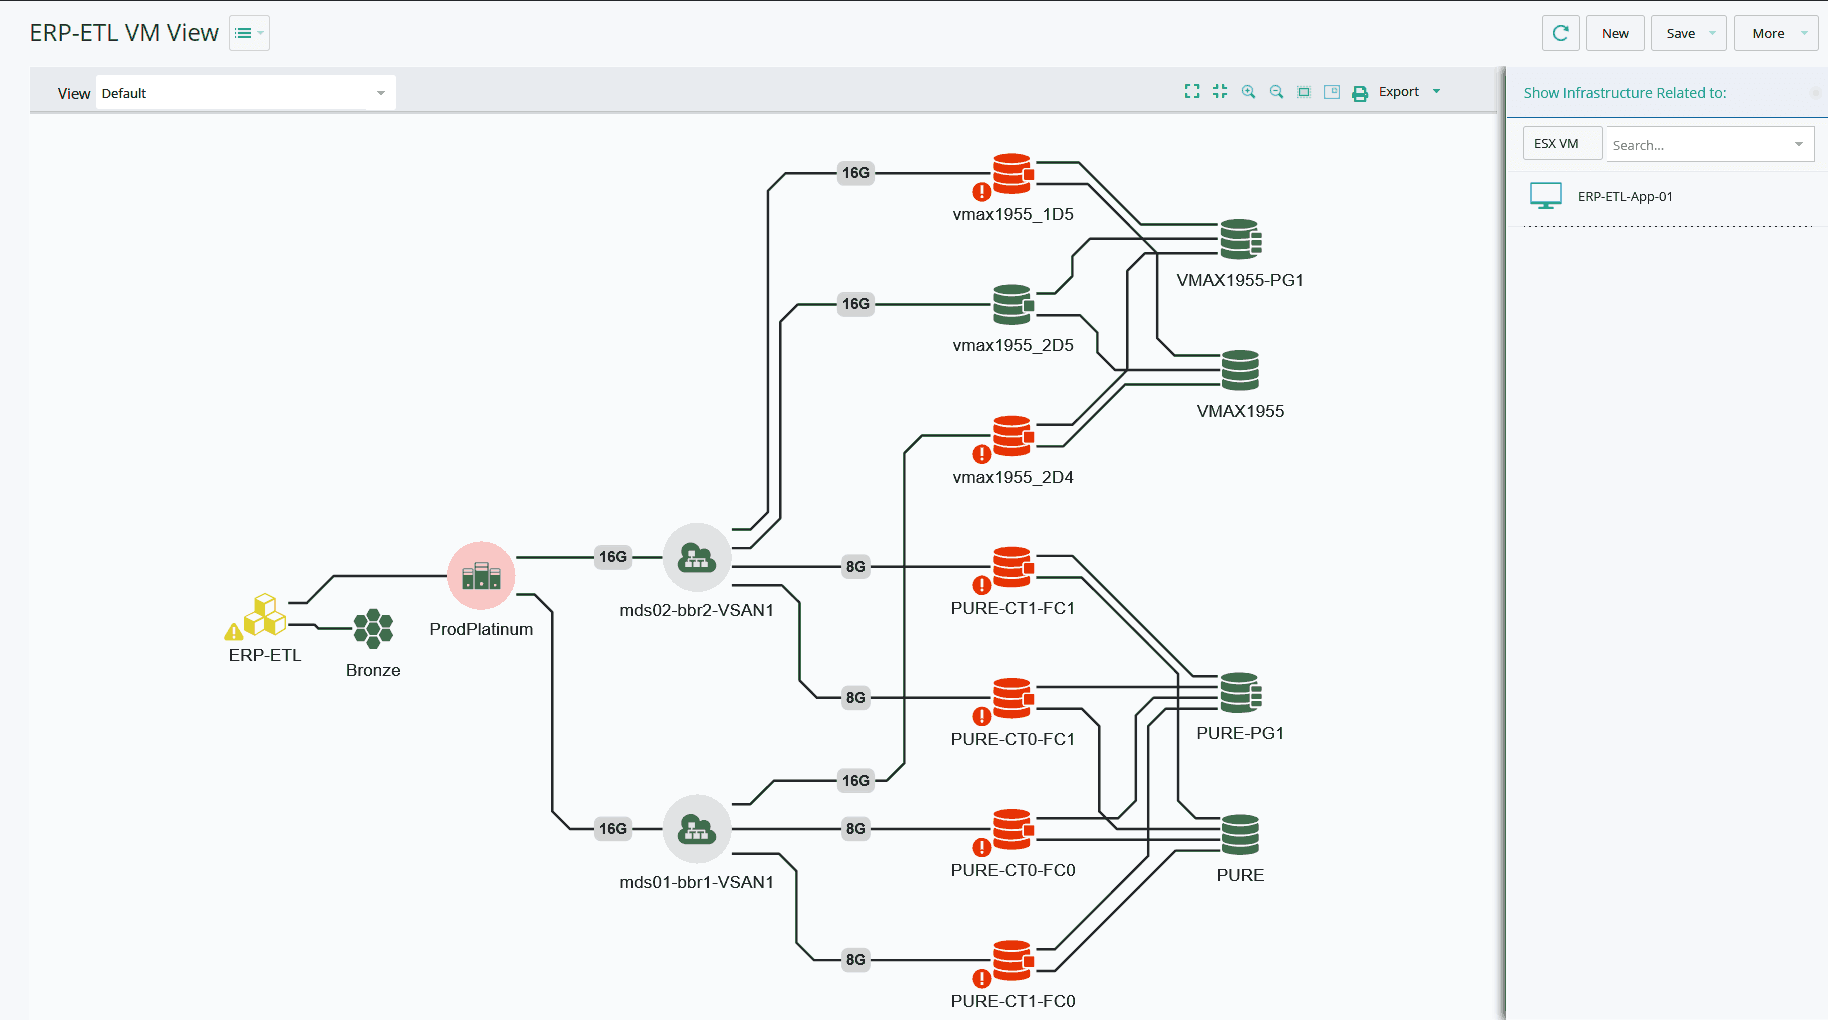Select the vmax1955_2D5 port node
Image resolution: width=1828 pixels, height=1020 pixels.
tap(1013, 304)
